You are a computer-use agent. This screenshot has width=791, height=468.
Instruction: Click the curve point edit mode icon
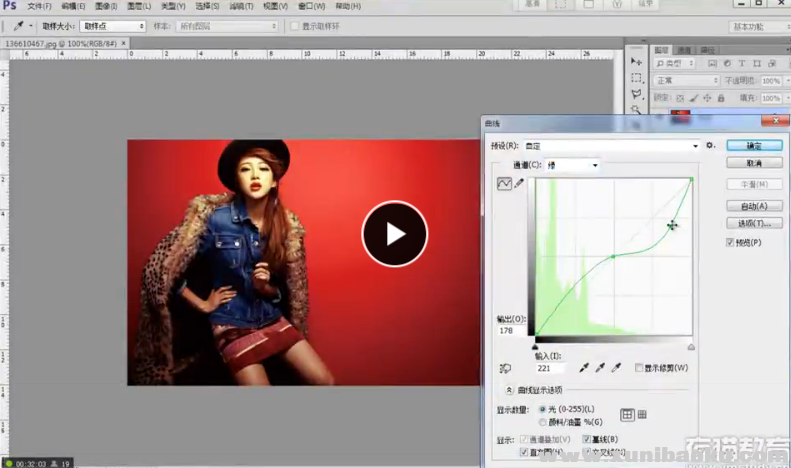pos(504,183)
